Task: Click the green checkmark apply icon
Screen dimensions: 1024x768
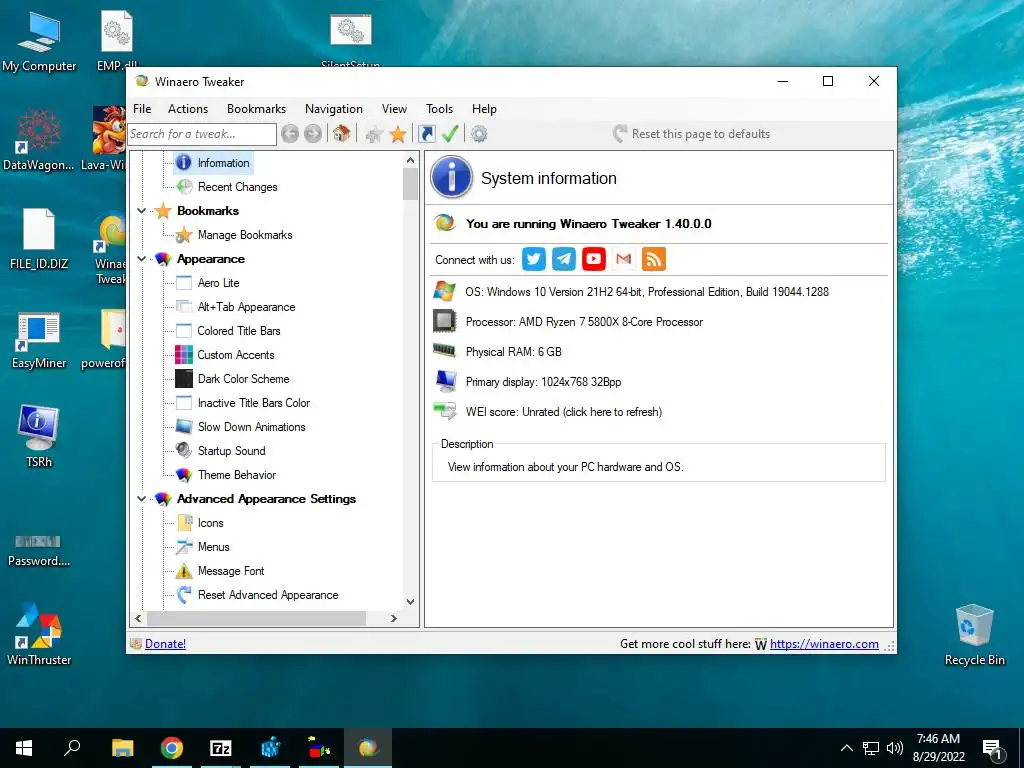Action: pos(450,134)
